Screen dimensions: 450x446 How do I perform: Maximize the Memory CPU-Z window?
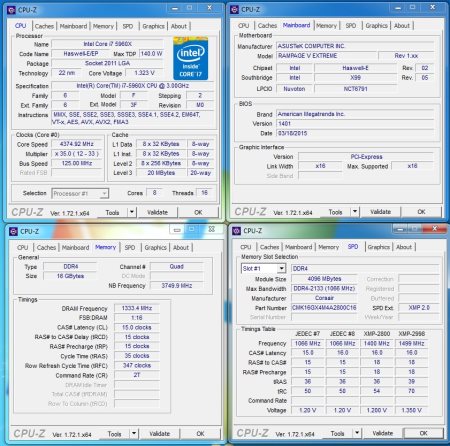coord(191,229)
